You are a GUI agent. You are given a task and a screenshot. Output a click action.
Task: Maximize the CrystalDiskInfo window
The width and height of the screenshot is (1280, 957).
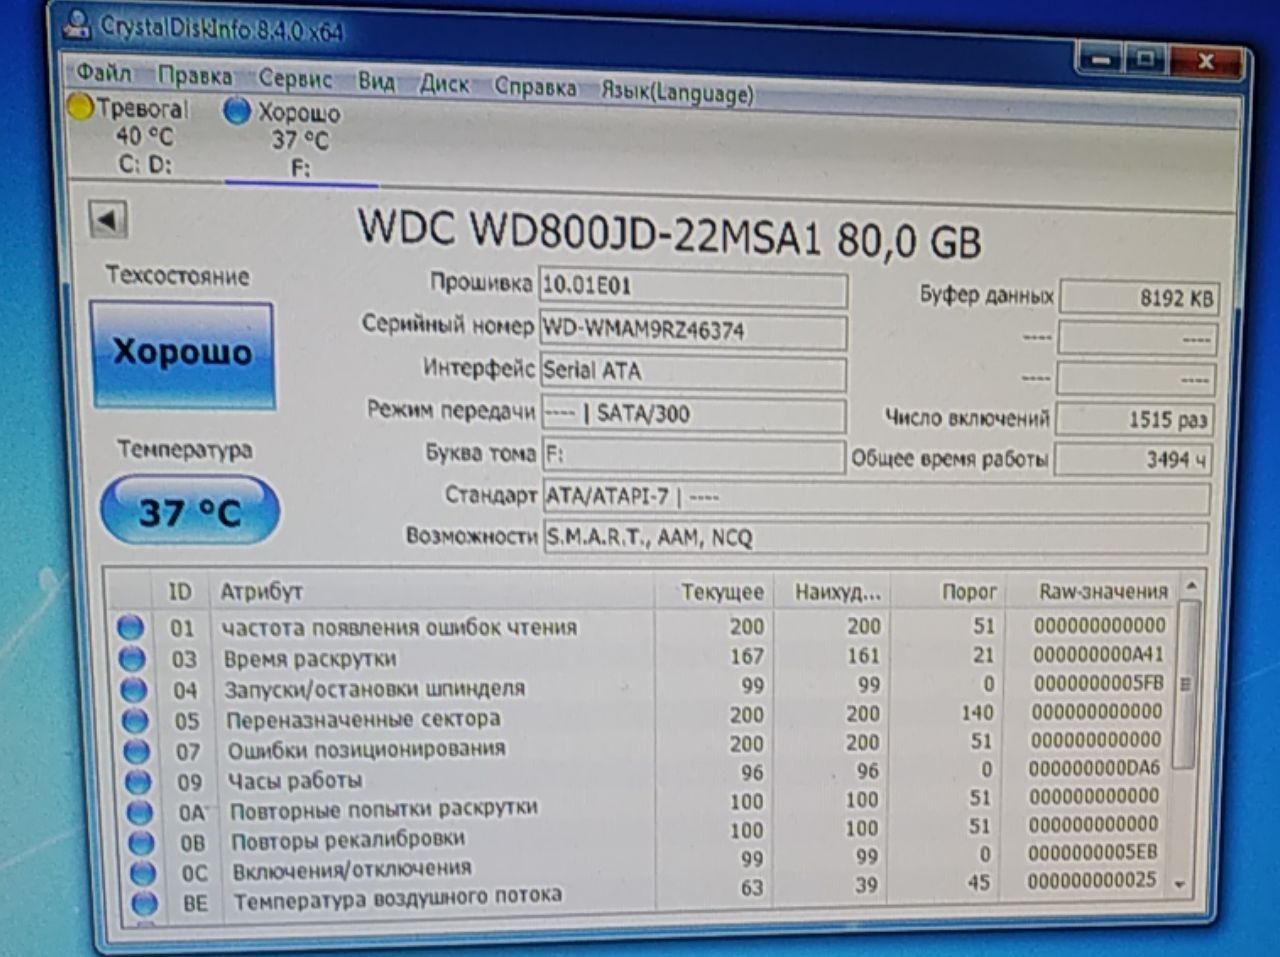pyautogui.click(x=1147, y=60)
